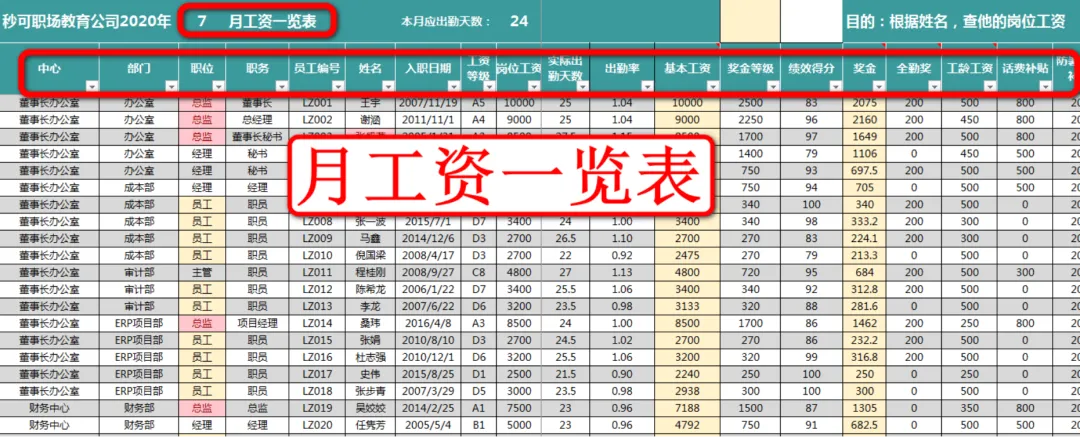Select employee ID cell LZ001
Screen dimensions: 1080x437
[x=318, y=103]
